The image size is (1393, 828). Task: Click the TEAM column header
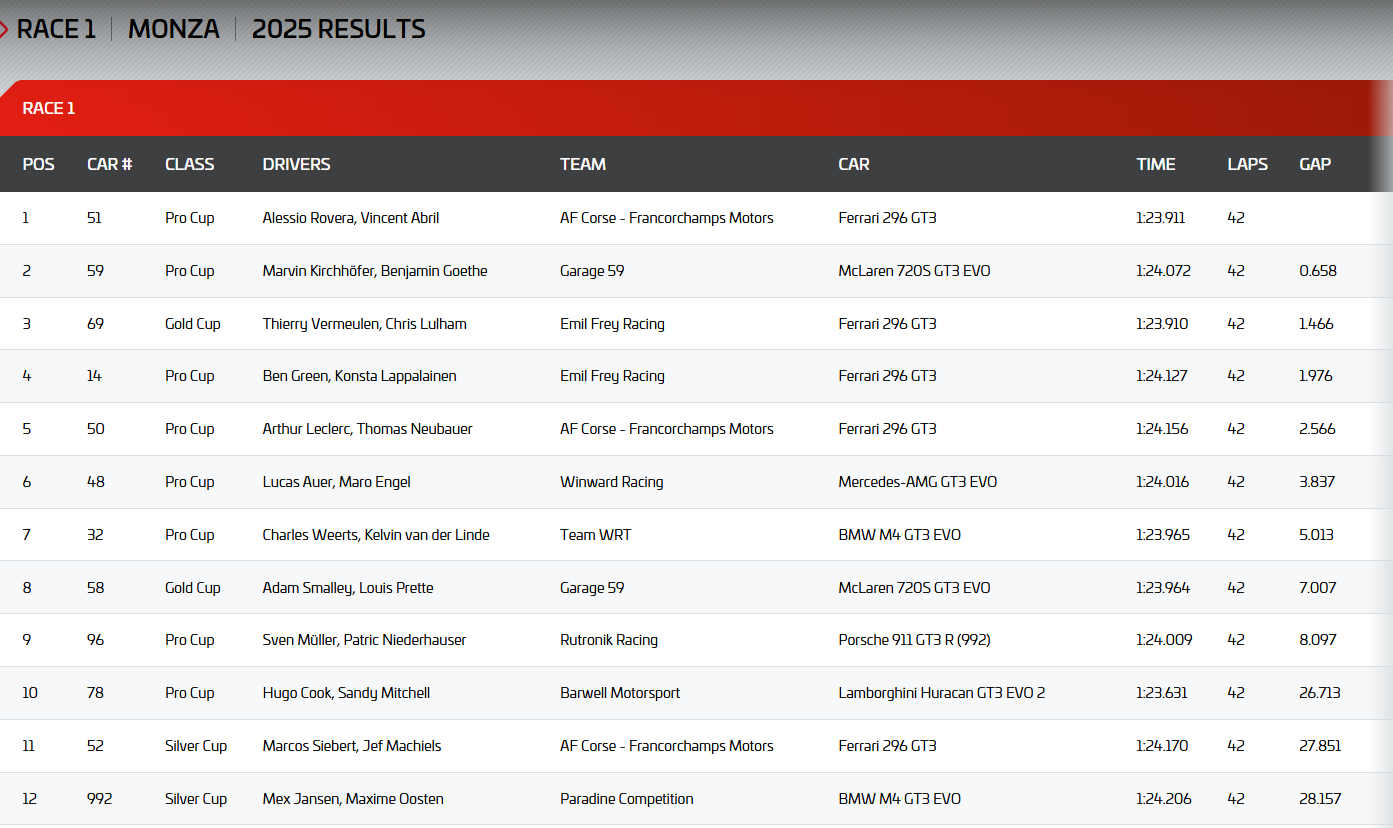click(583, 164)
